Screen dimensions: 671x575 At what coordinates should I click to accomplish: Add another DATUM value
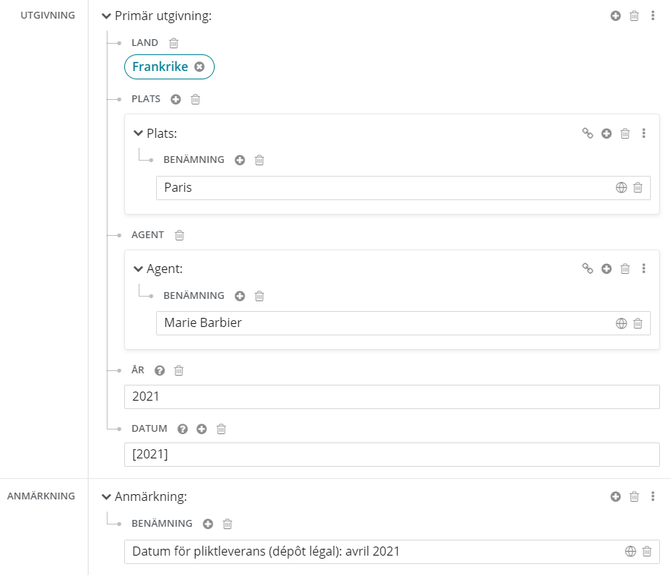tap(202, 429)
